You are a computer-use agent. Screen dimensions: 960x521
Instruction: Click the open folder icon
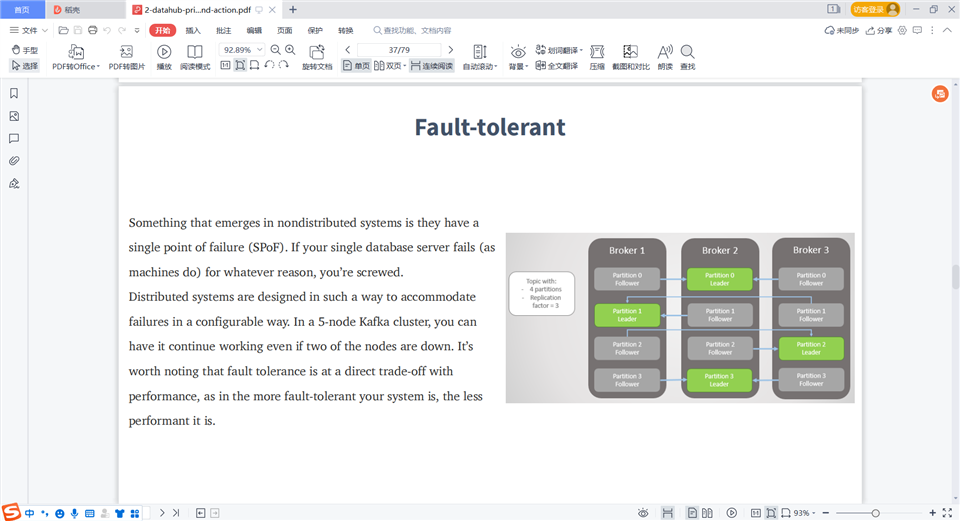(x=63, y=30)
